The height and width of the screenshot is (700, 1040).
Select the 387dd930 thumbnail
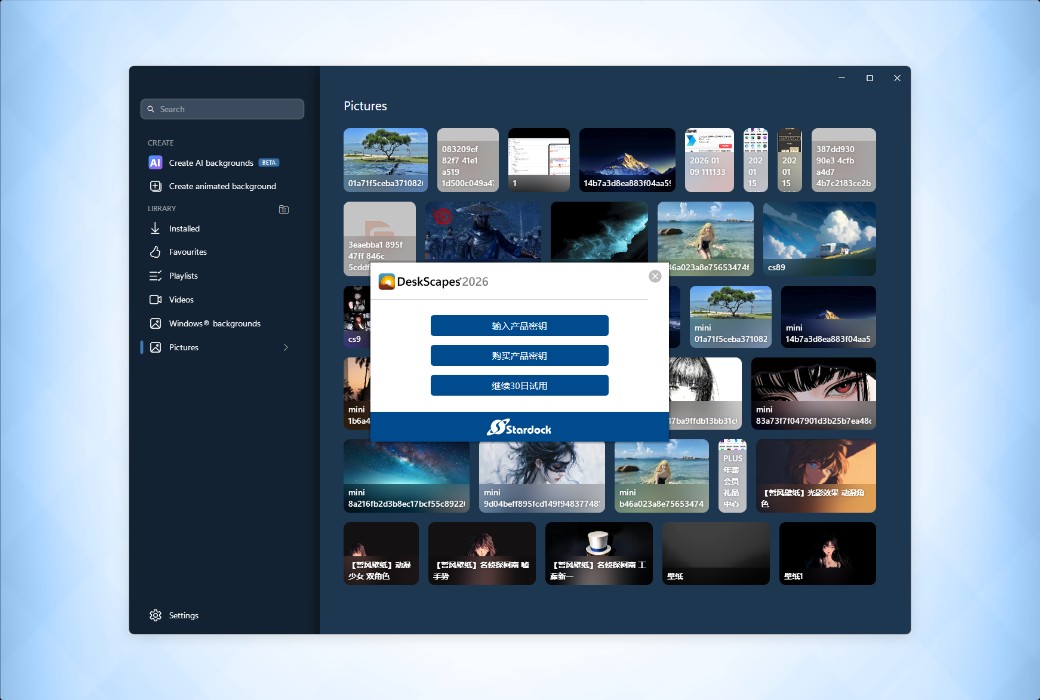click(844, 160)
